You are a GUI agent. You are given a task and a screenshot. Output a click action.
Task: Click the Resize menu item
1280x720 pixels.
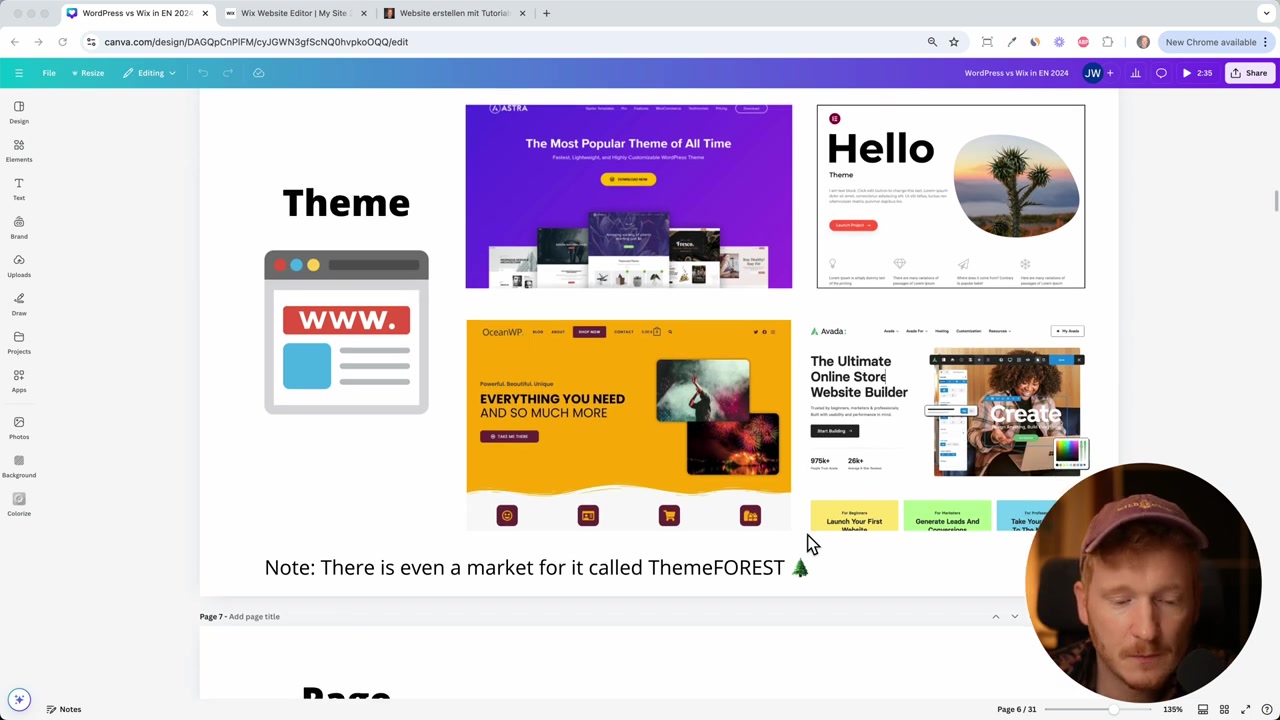pos(87,73)
